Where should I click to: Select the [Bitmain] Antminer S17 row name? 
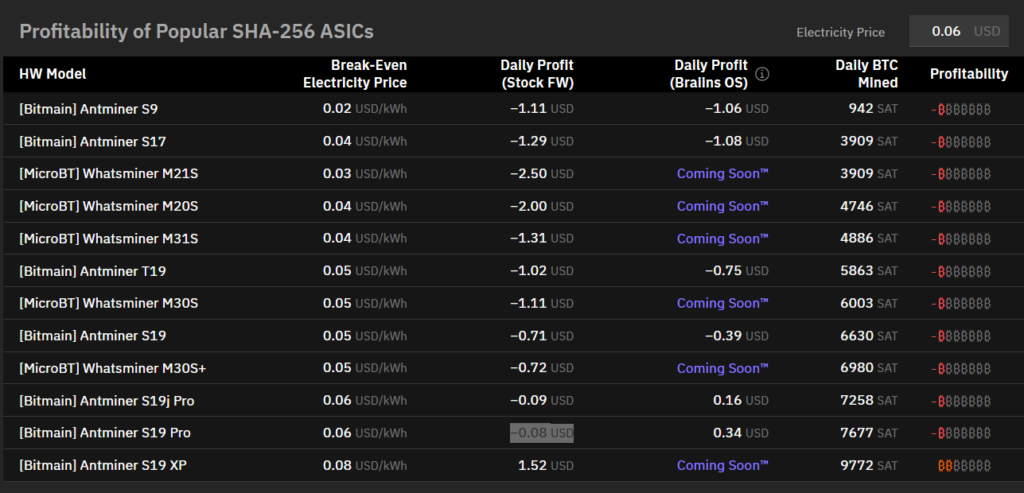(x=92, y=142)
